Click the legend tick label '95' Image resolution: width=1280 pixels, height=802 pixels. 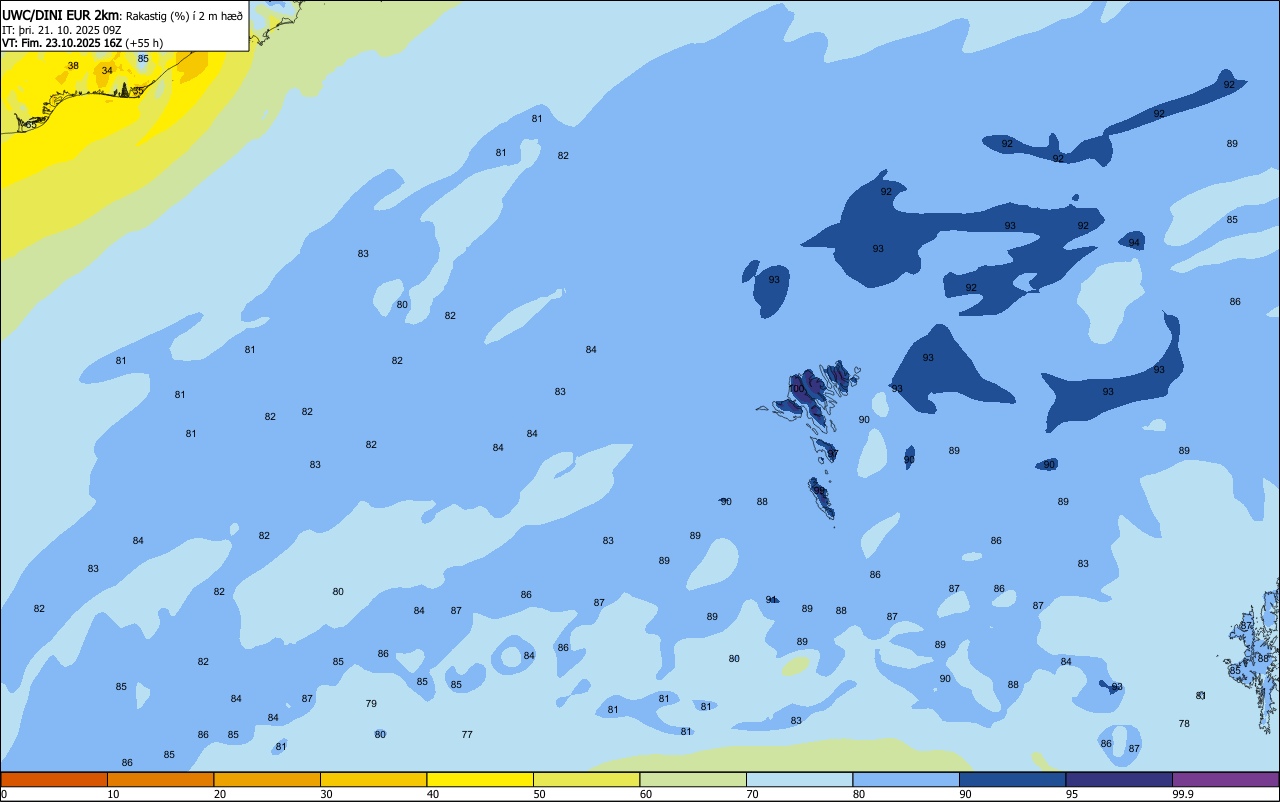(x=1072, y=794)
